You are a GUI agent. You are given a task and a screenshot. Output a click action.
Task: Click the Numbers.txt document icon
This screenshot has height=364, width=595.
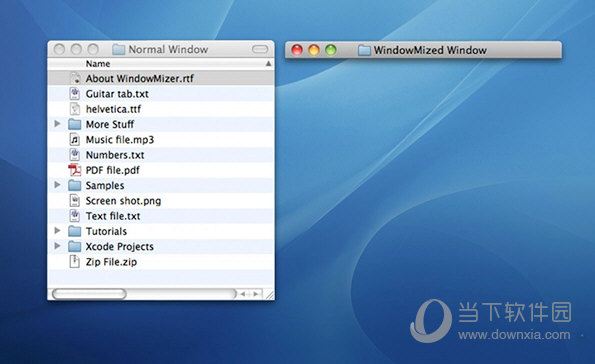[75, 154]
